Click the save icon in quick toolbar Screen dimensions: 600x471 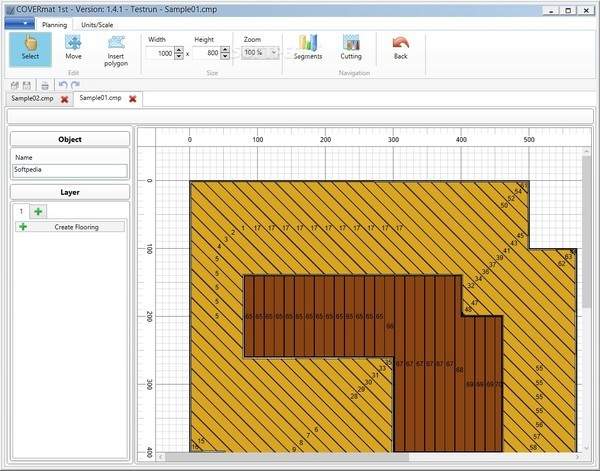(x=28, y=85)
